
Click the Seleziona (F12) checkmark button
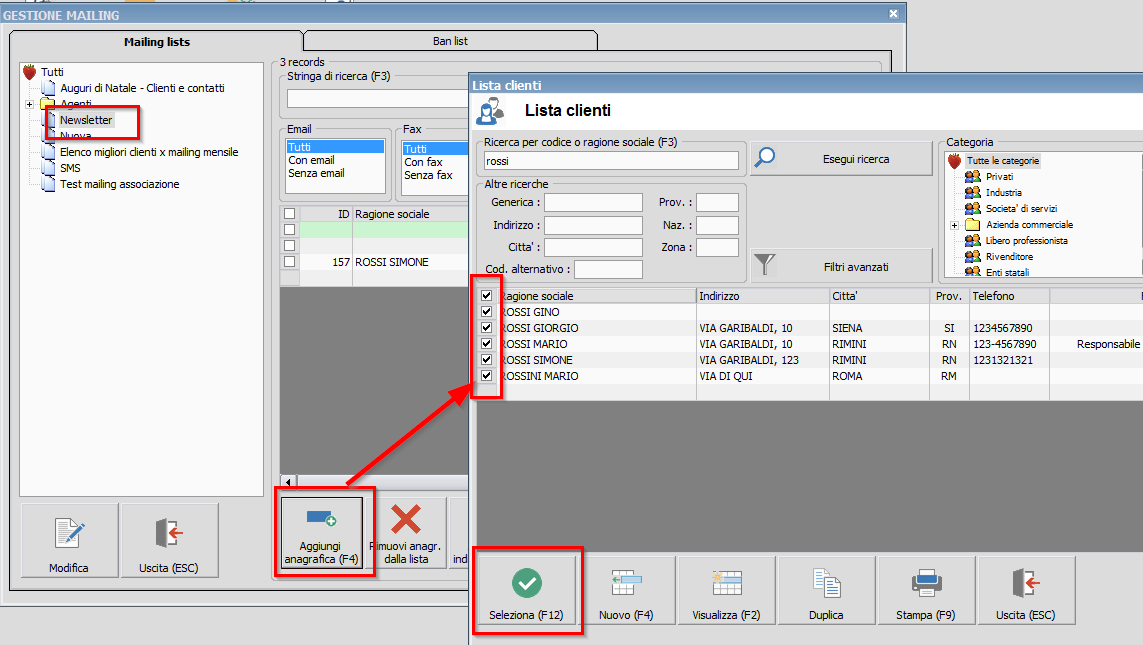(526, 590)
